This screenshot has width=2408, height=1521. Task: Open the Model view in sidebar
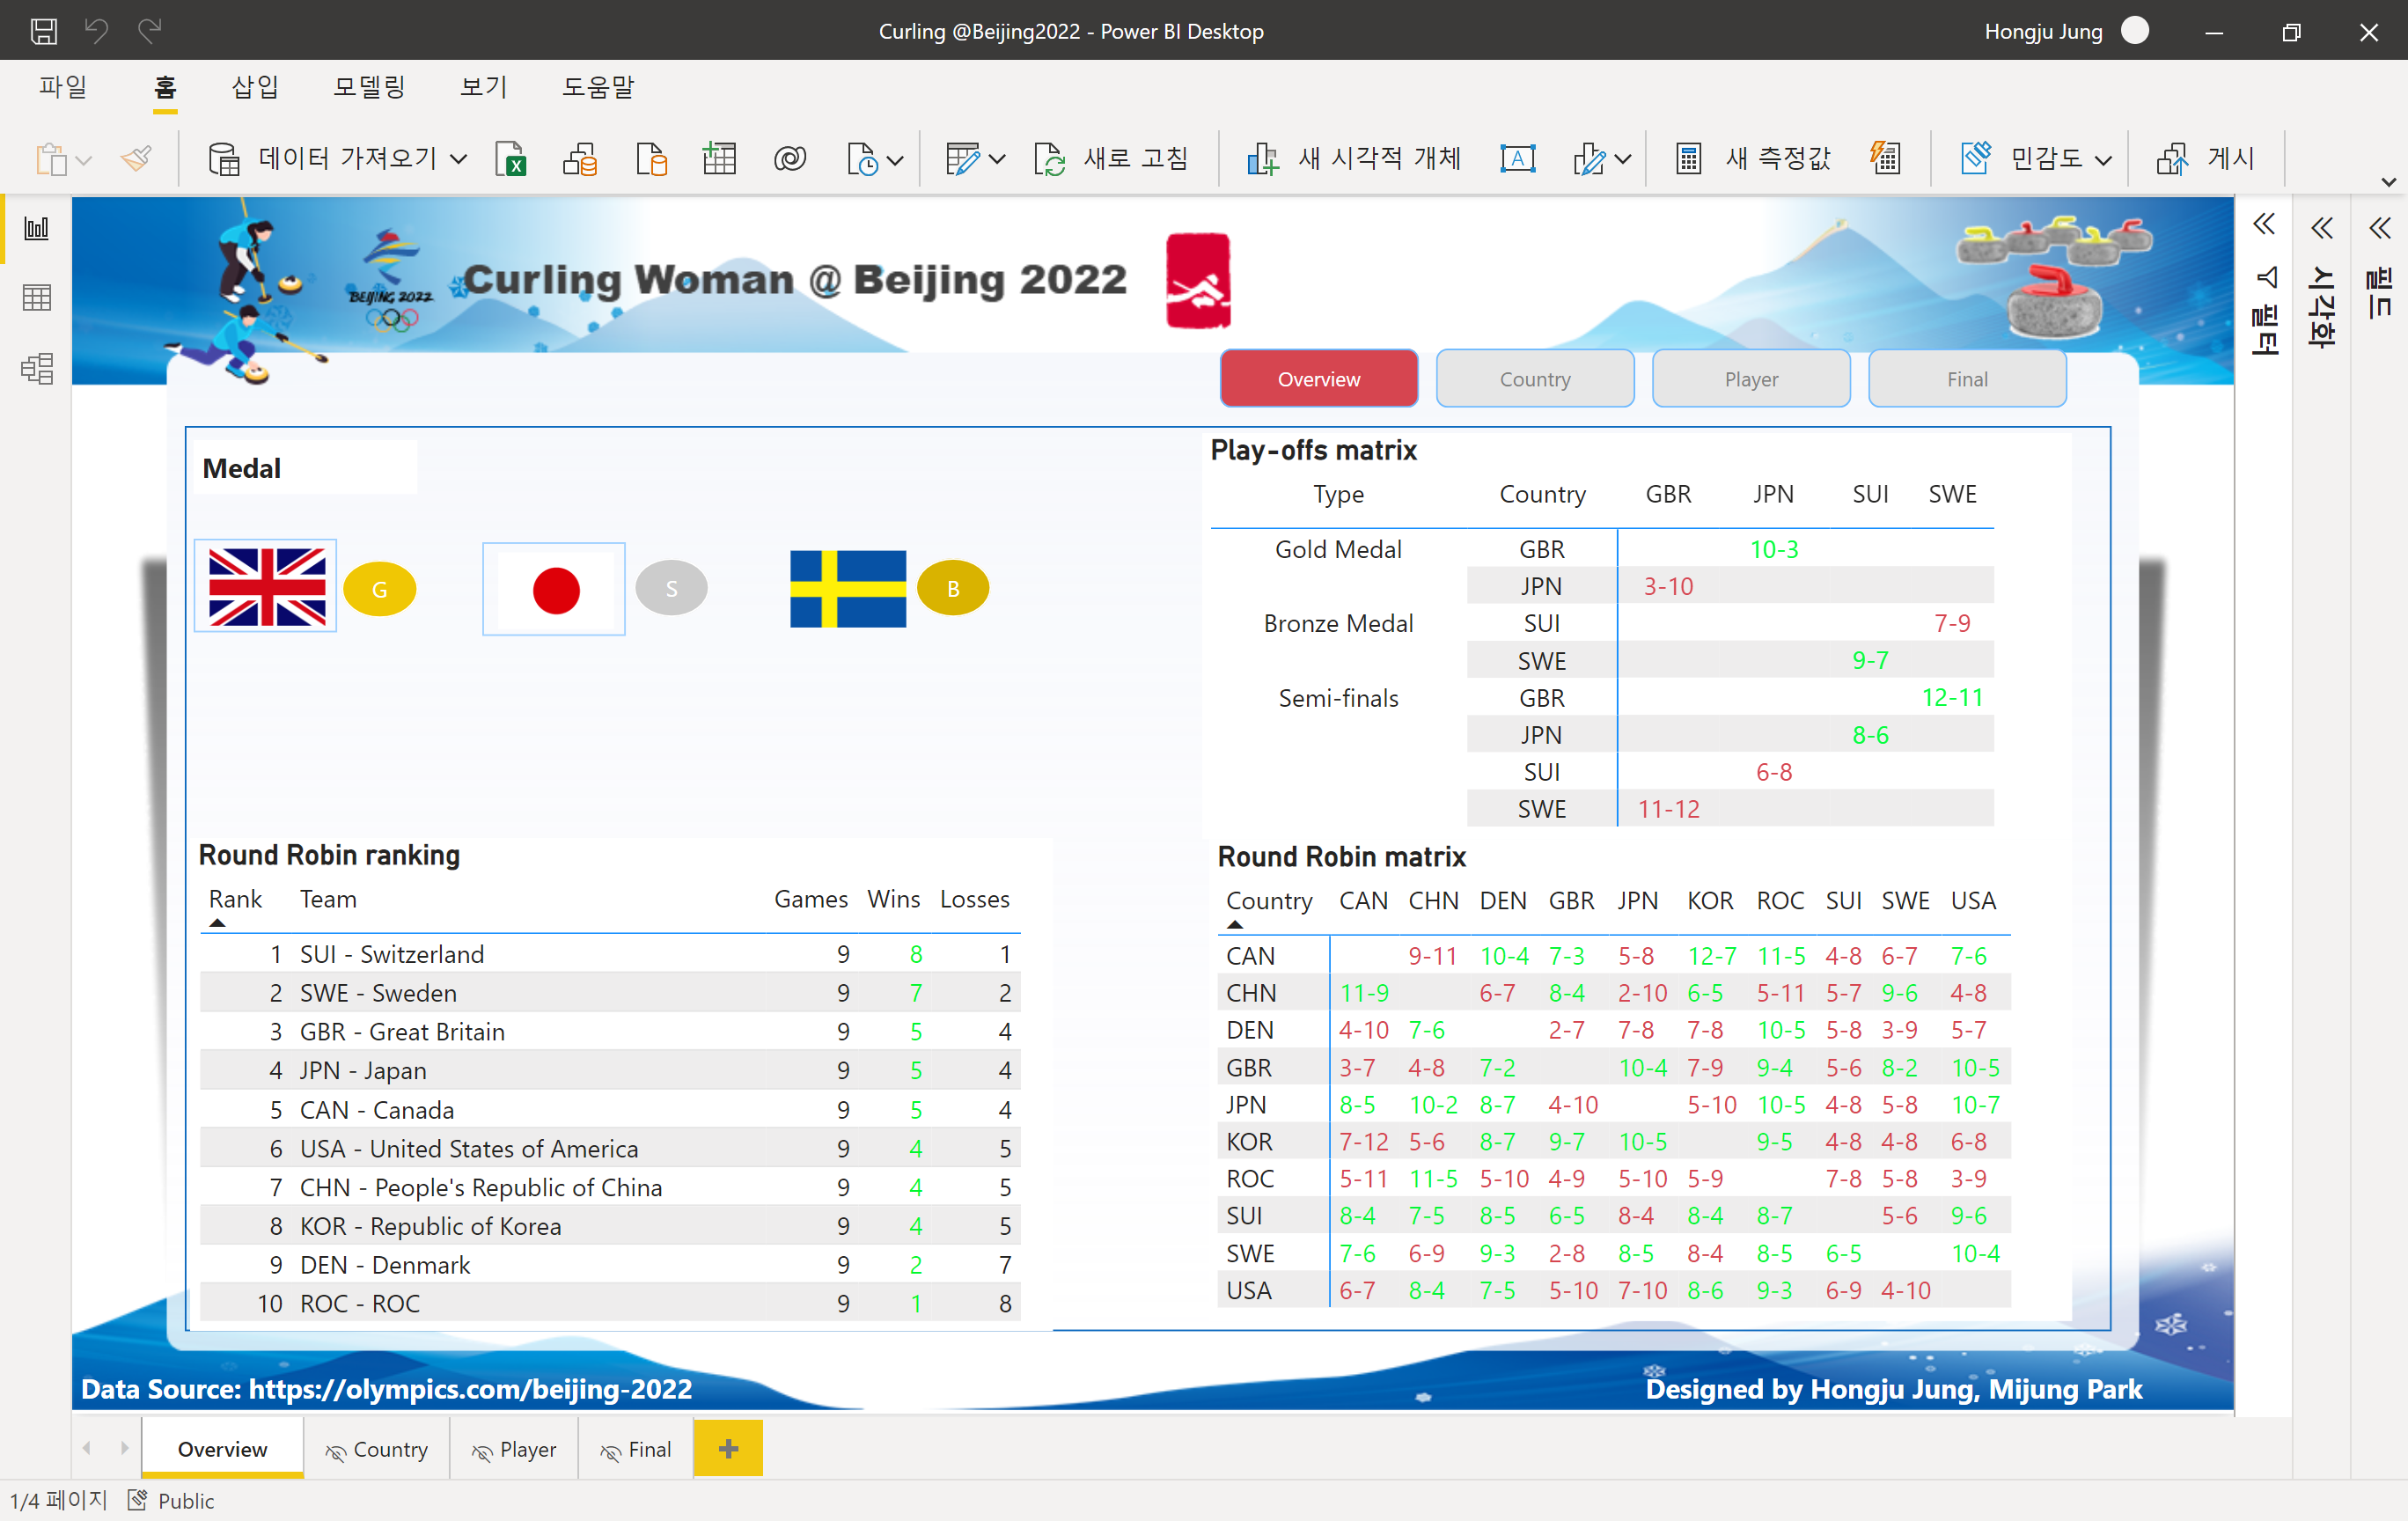pos(37,369)
